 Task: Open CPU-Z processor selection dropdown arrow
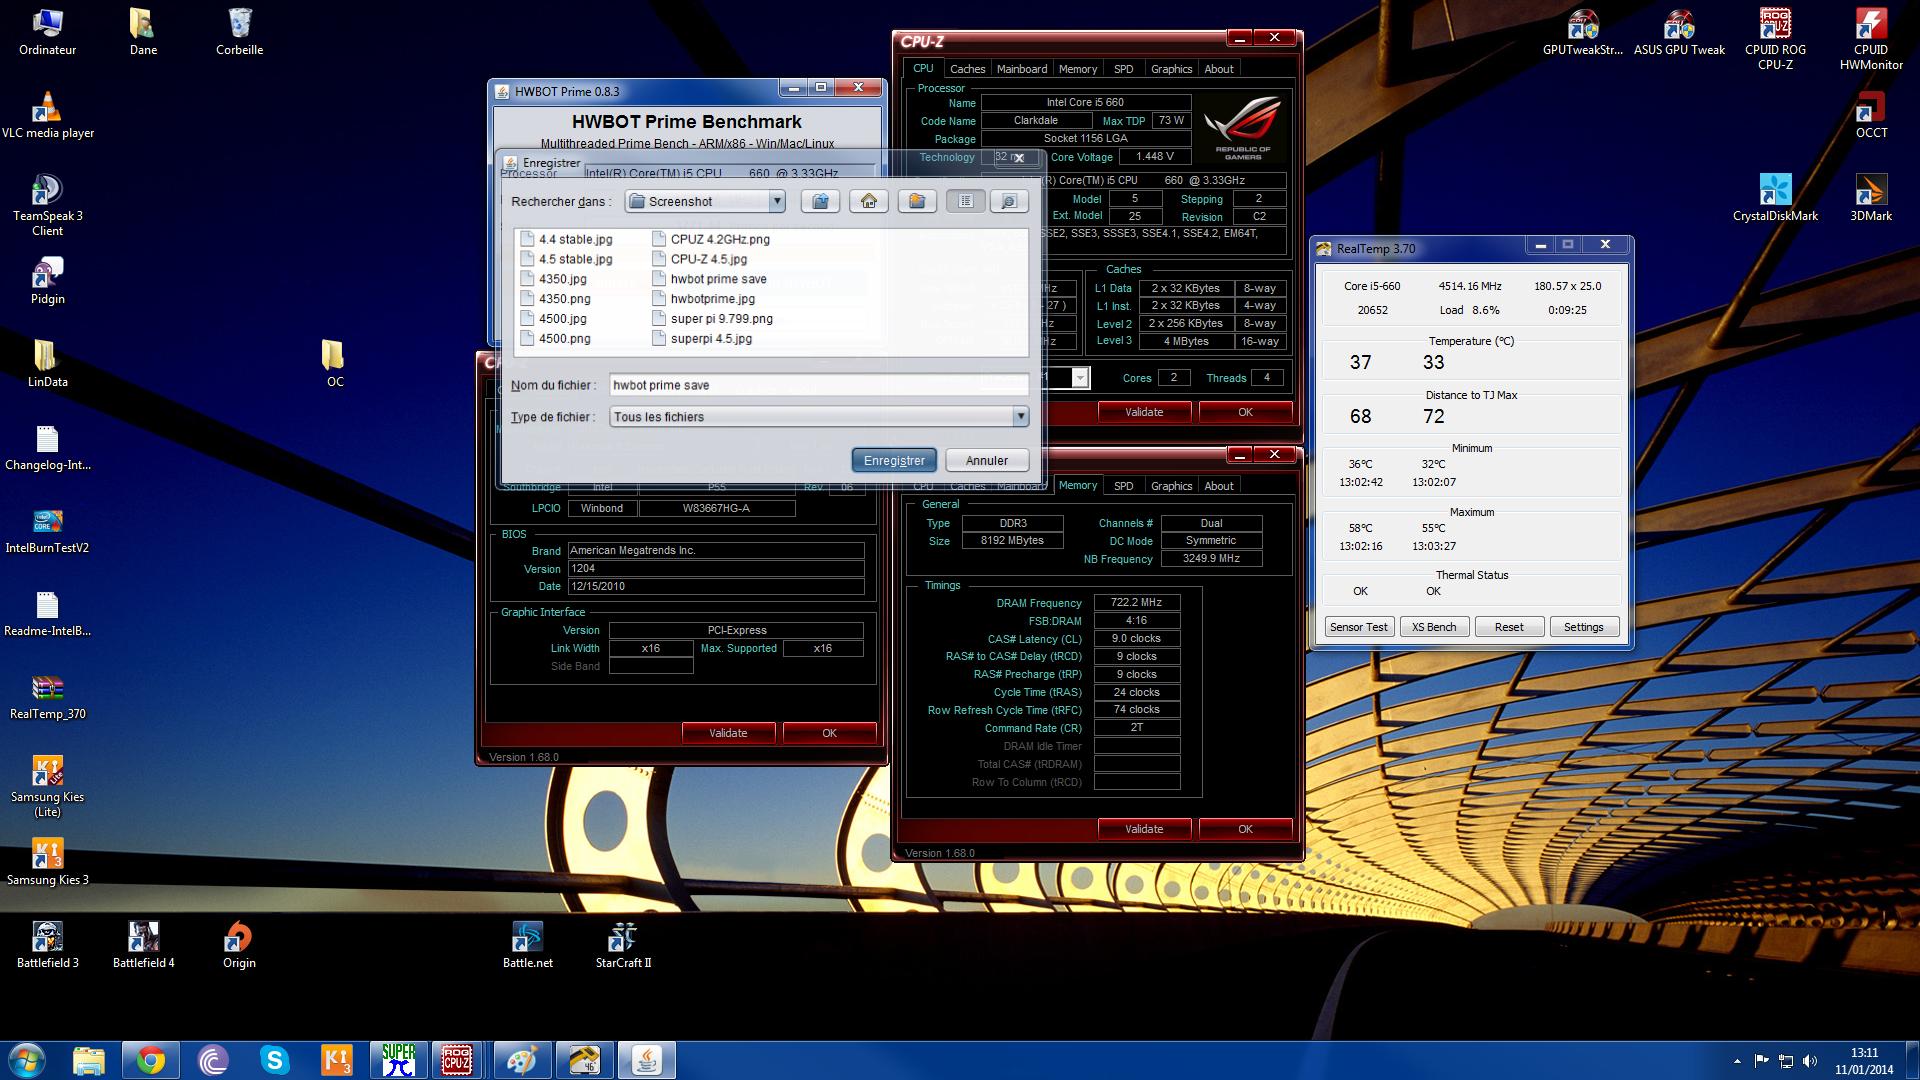click(x=1080, y=377)
